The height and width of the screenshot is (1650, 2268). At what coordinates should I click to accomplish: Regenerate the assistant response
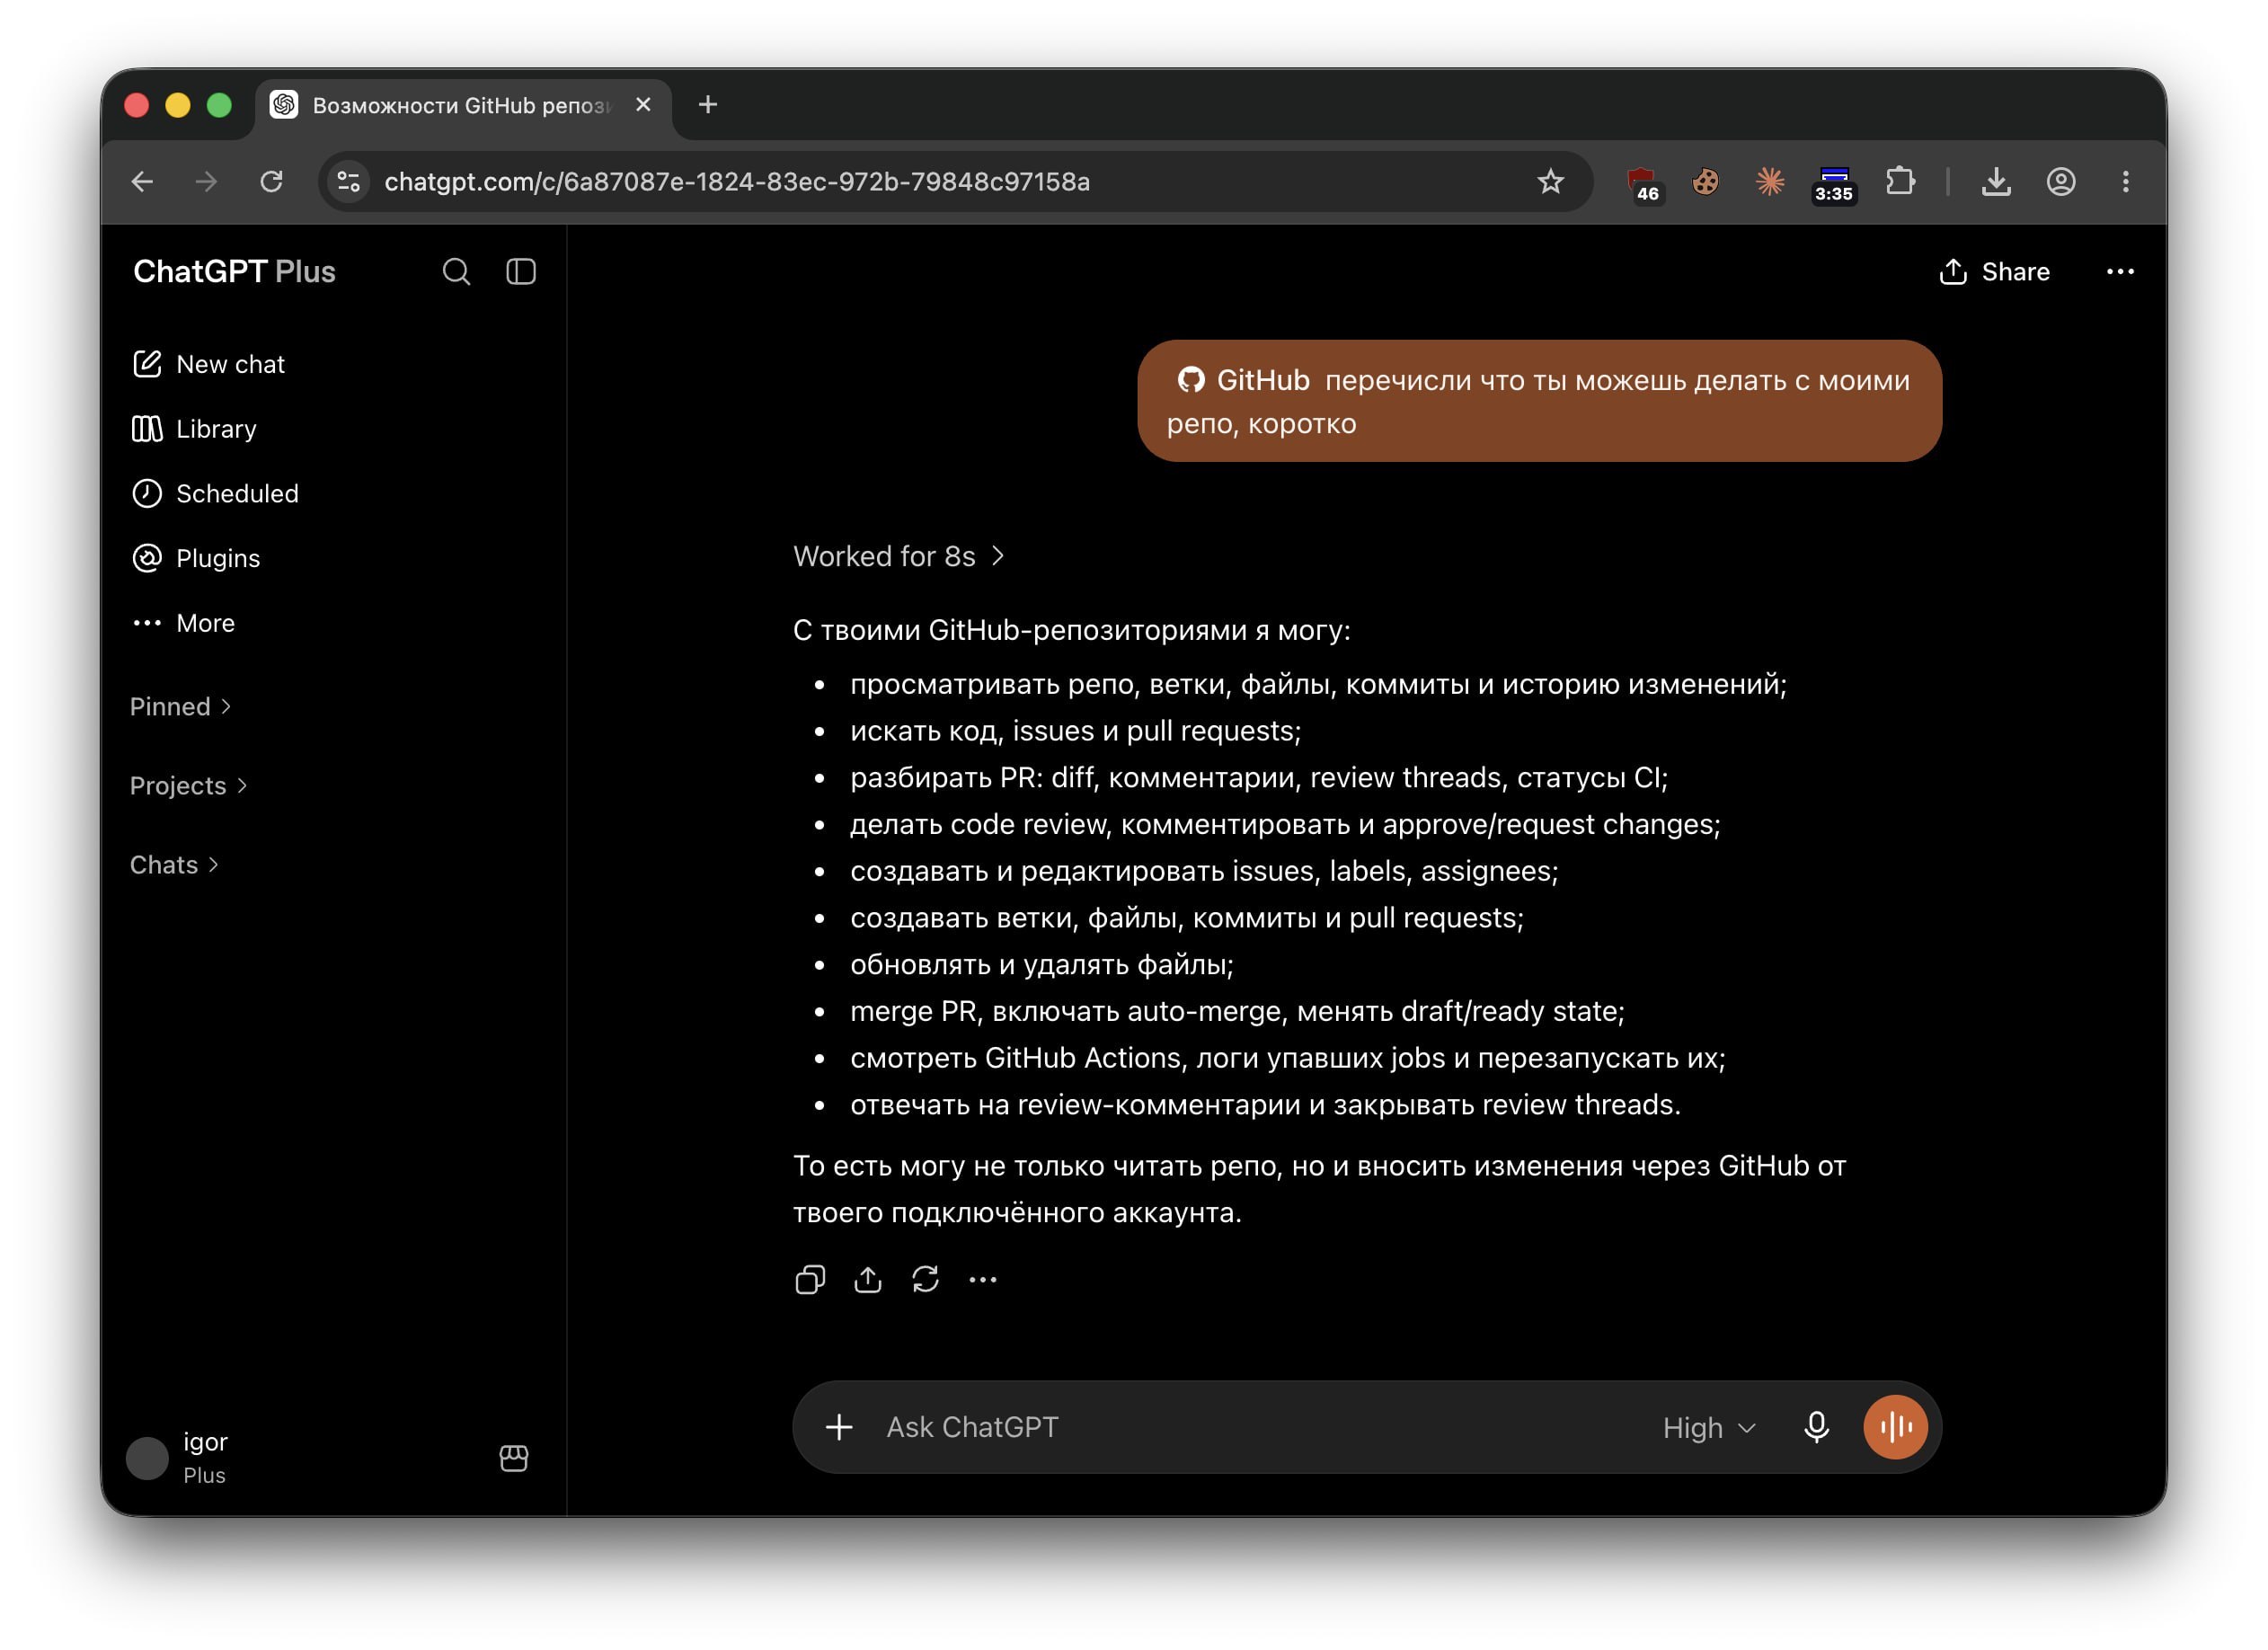925,1280
